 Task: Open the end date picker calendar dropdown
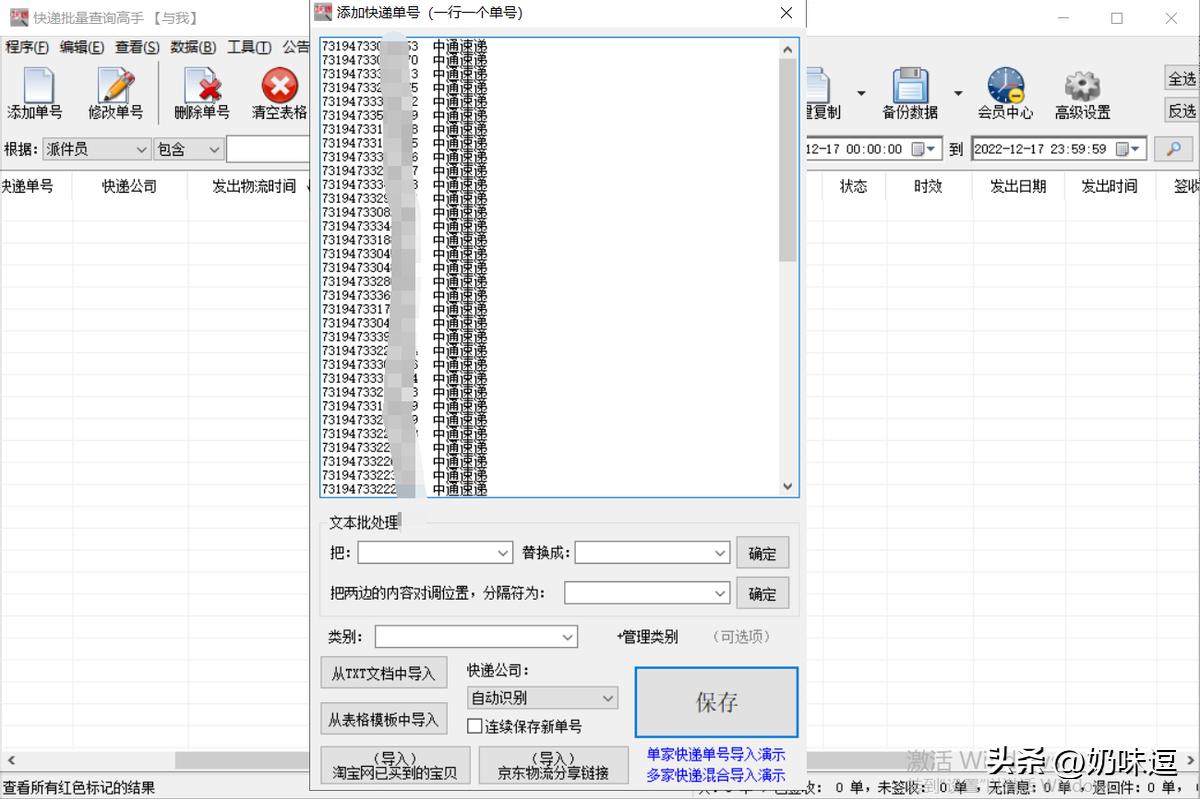(x=1134, y=148)
